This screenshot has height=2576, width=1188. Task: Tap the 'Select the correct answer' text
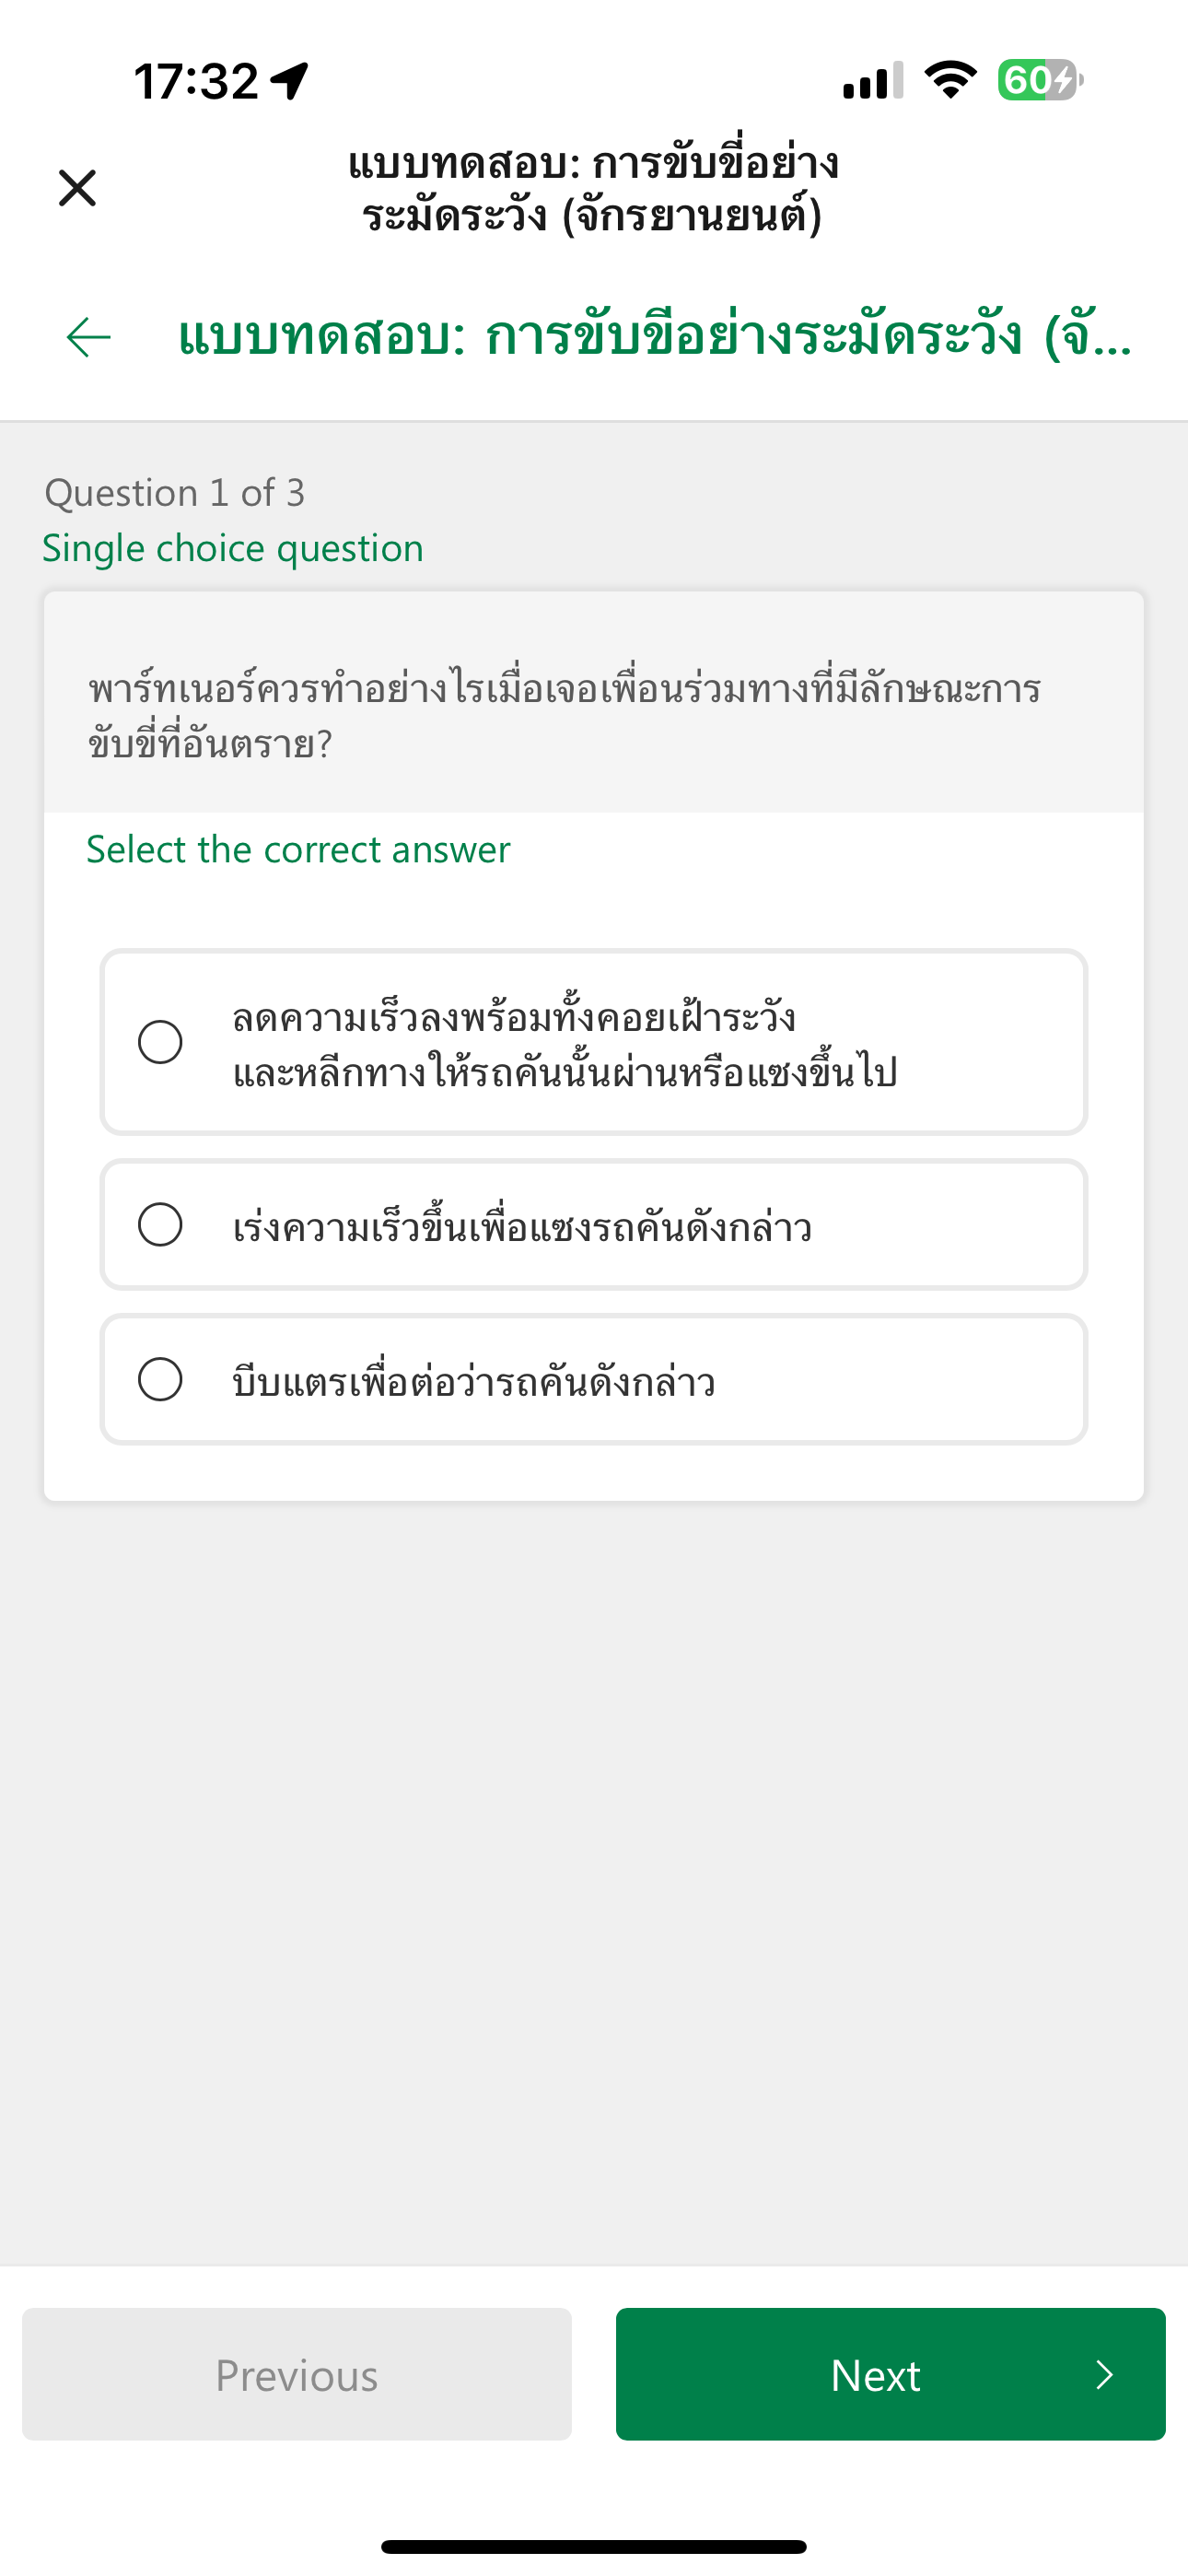click(298, 850)
